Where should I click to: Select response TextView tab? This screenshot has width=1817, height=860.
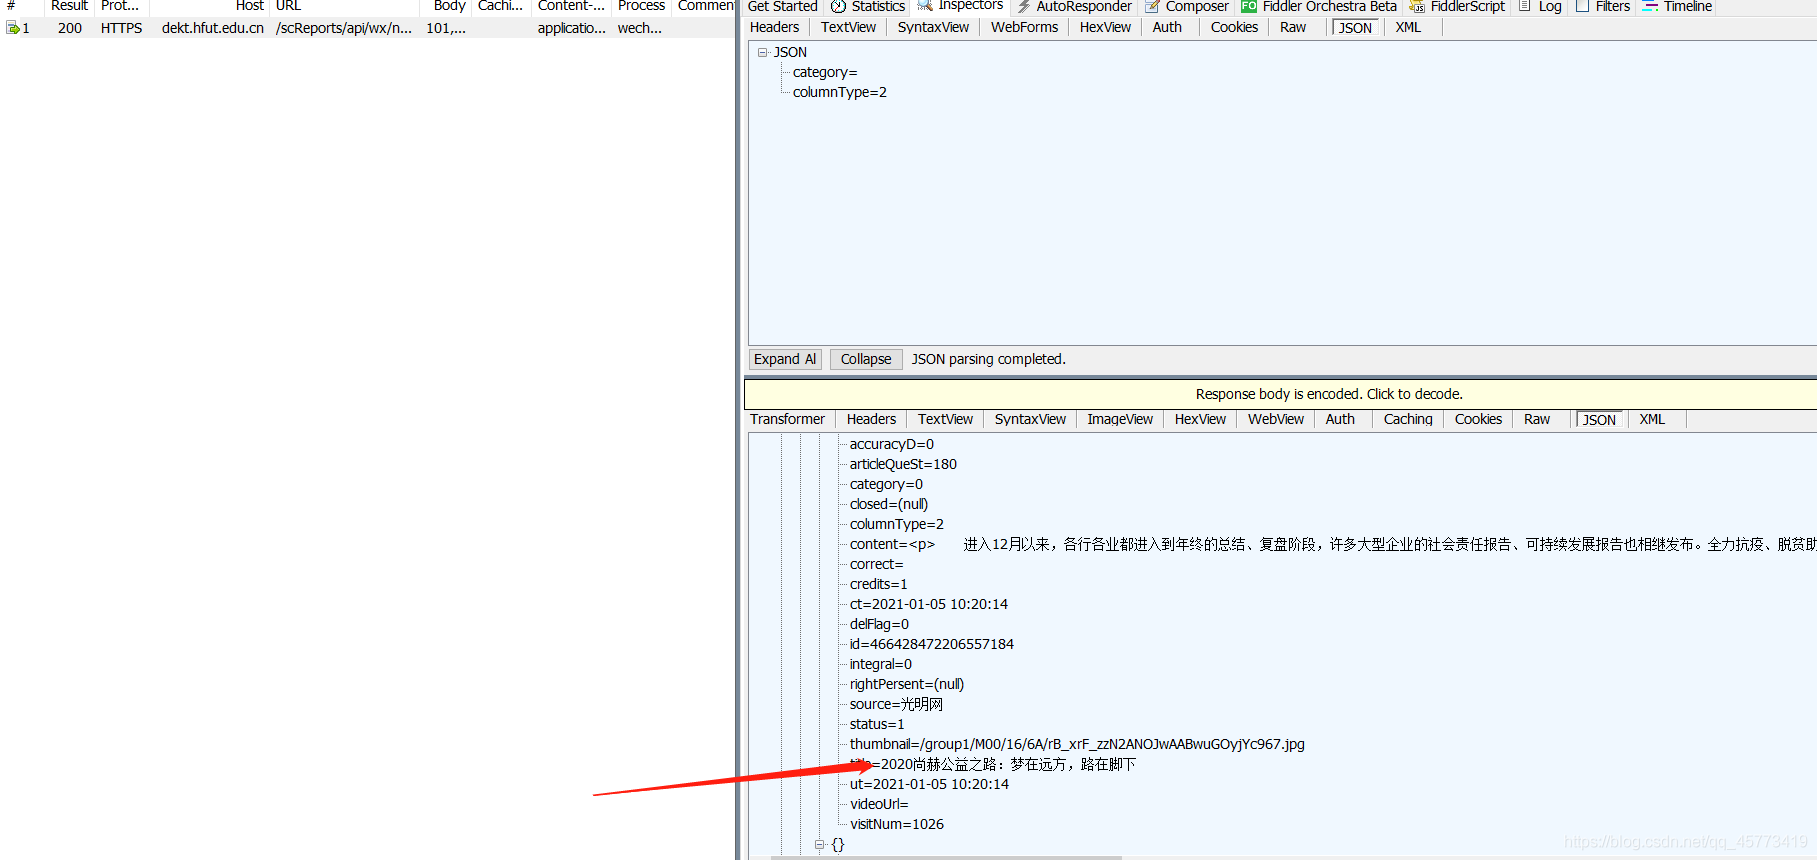(945, 419)
